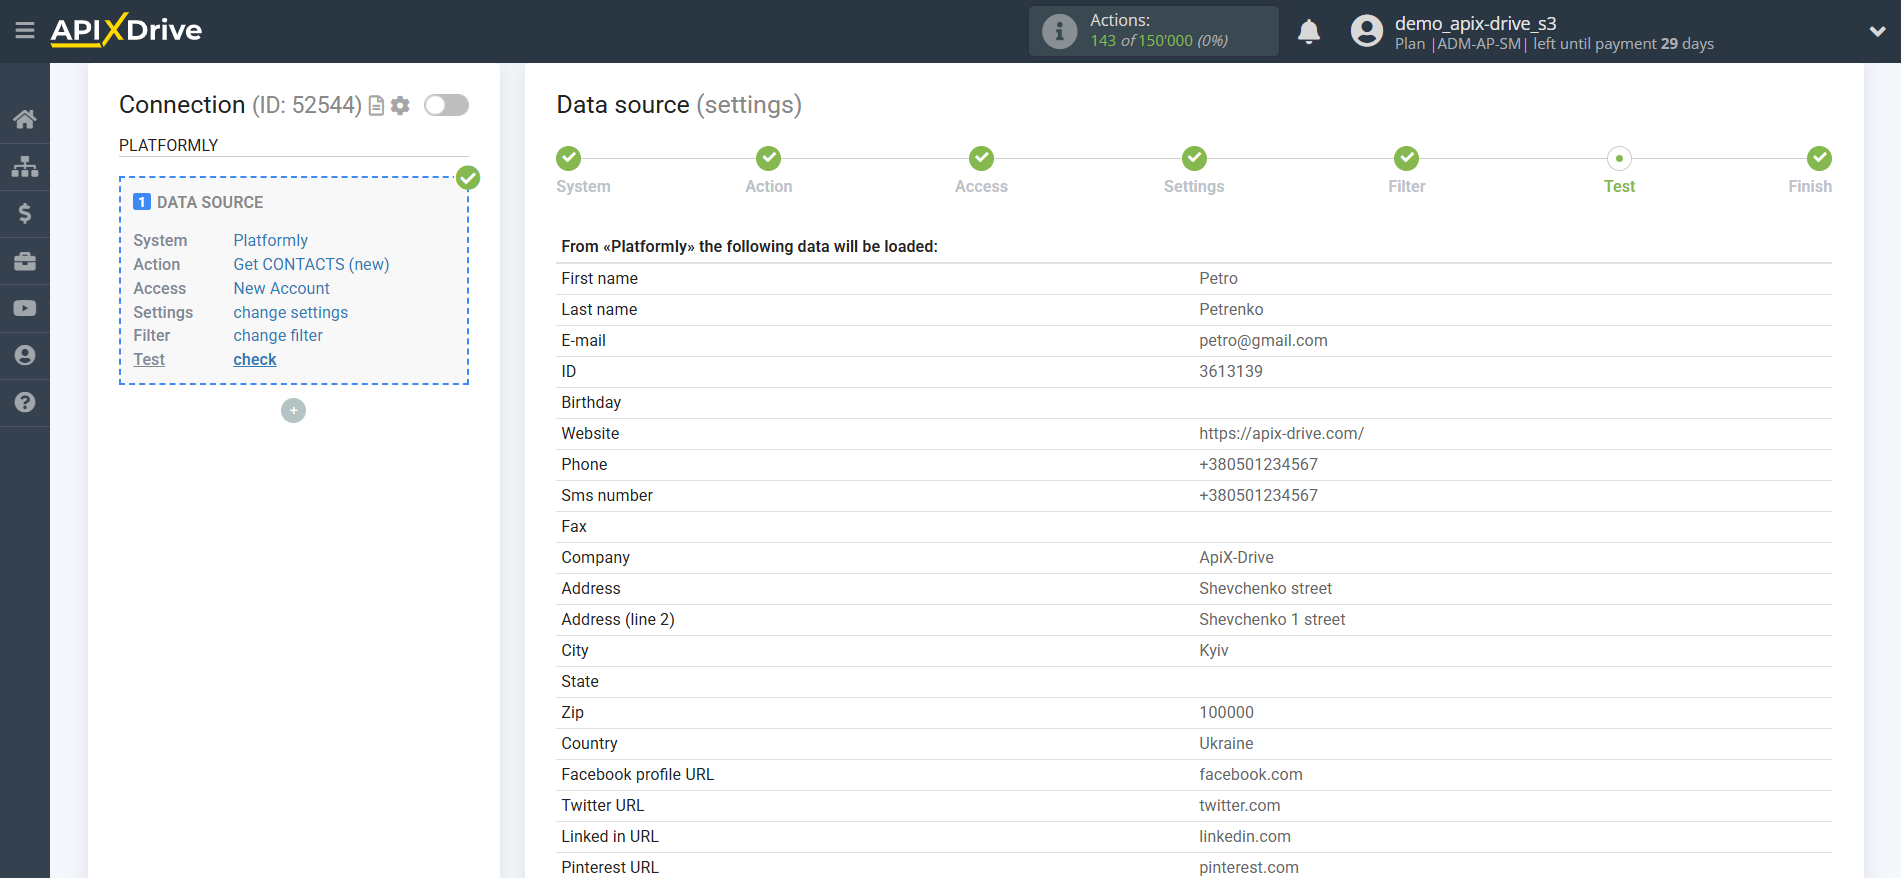
Task: Click the check test link
Action: [255, 360]
